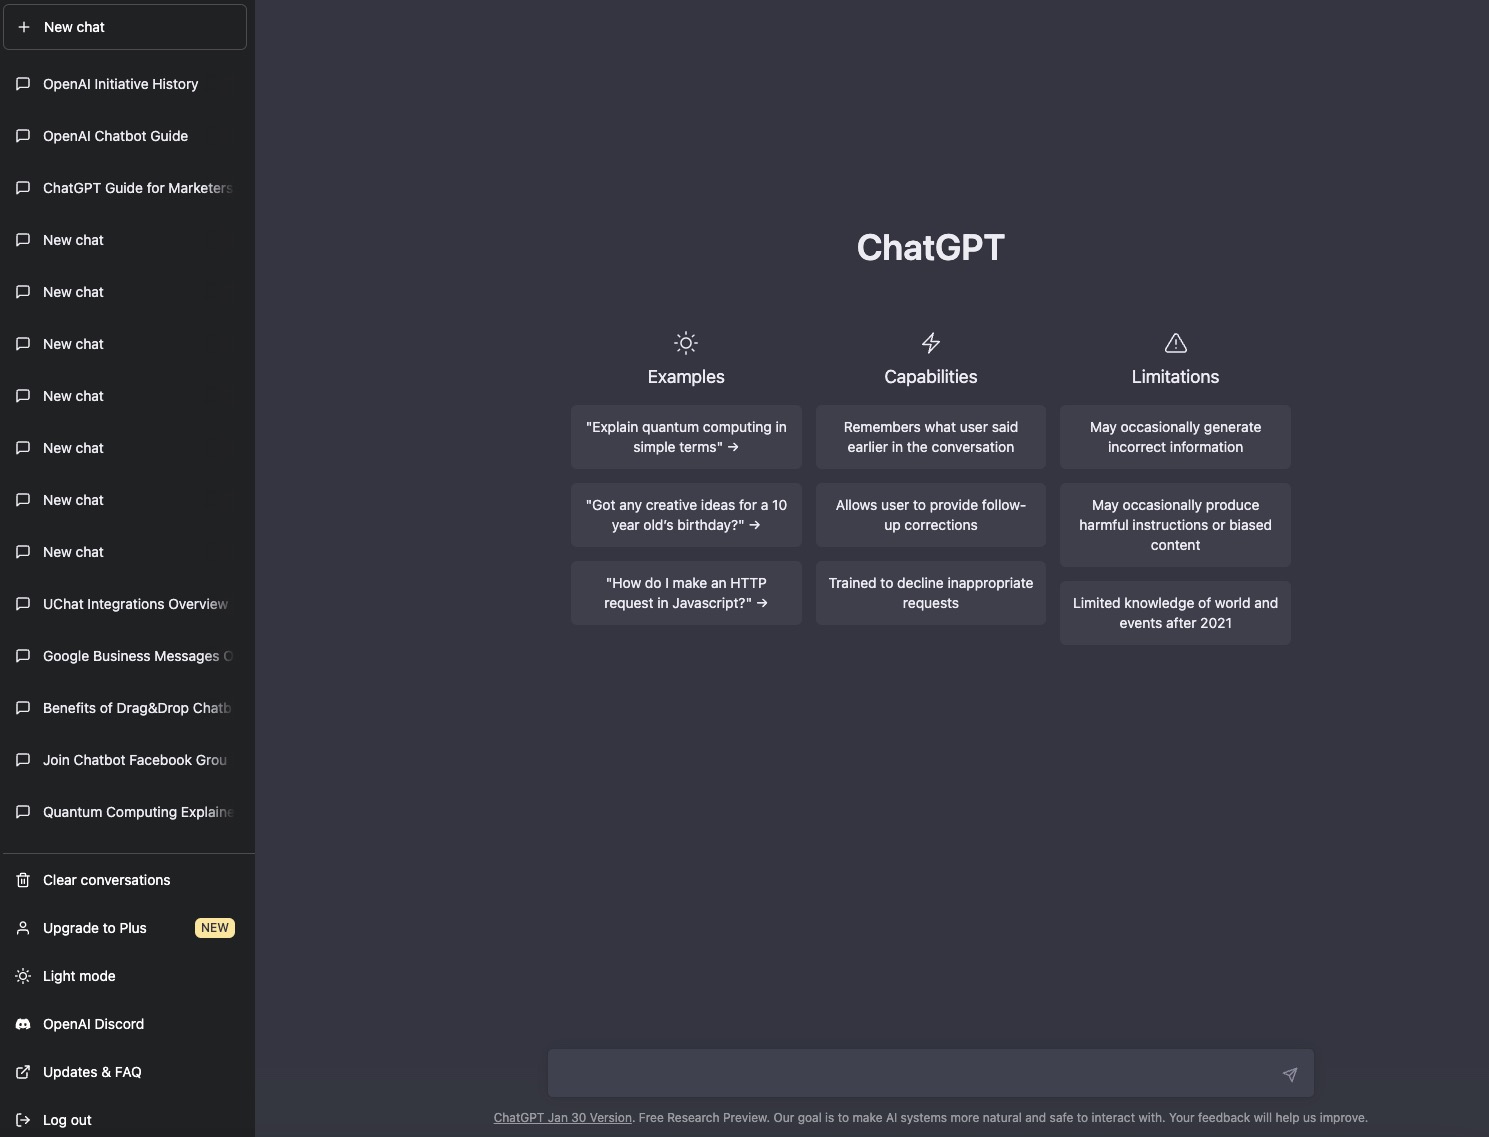Select the ChatGPT Guide for Marketers chat

coord(137,188)
